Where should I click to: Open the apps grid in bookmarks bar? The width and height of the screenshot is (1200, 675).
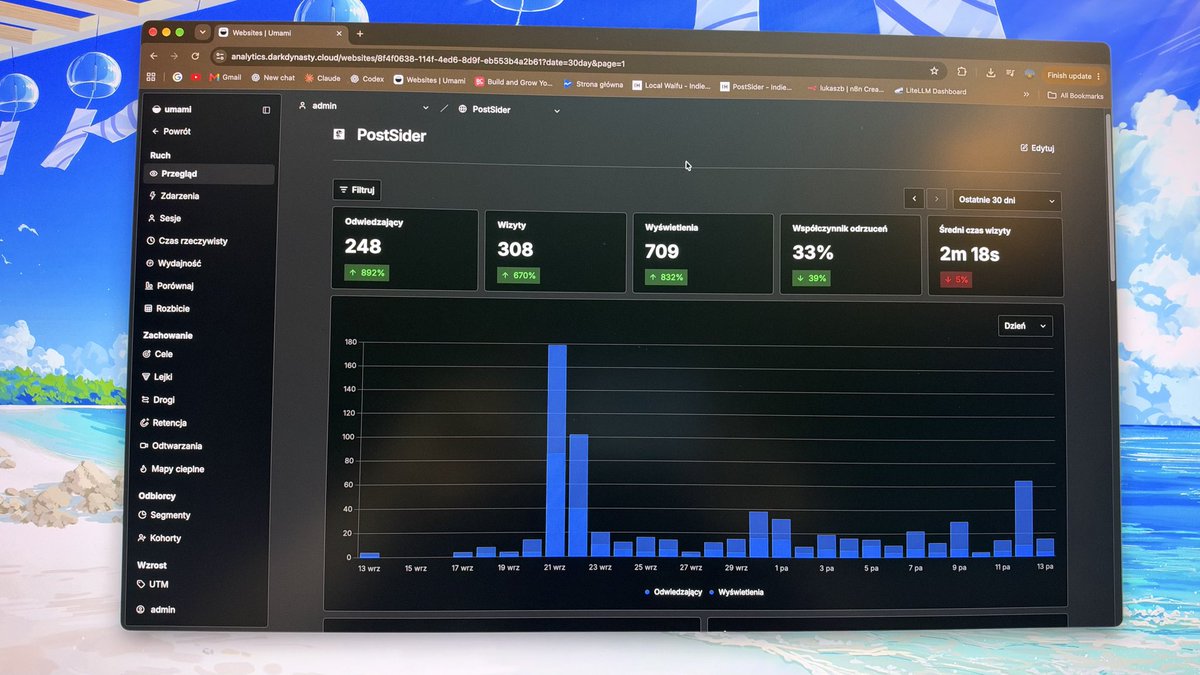pos(151,76)
